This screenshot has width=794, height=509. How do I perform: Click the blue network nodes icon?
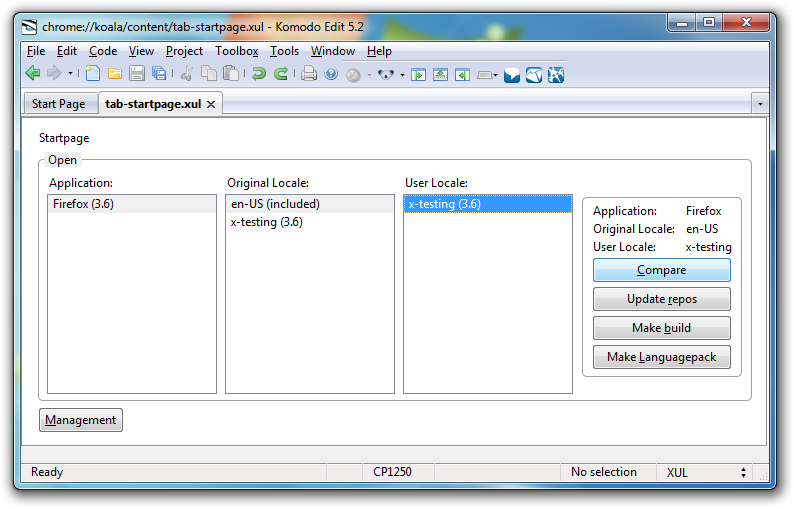[556, 75]
